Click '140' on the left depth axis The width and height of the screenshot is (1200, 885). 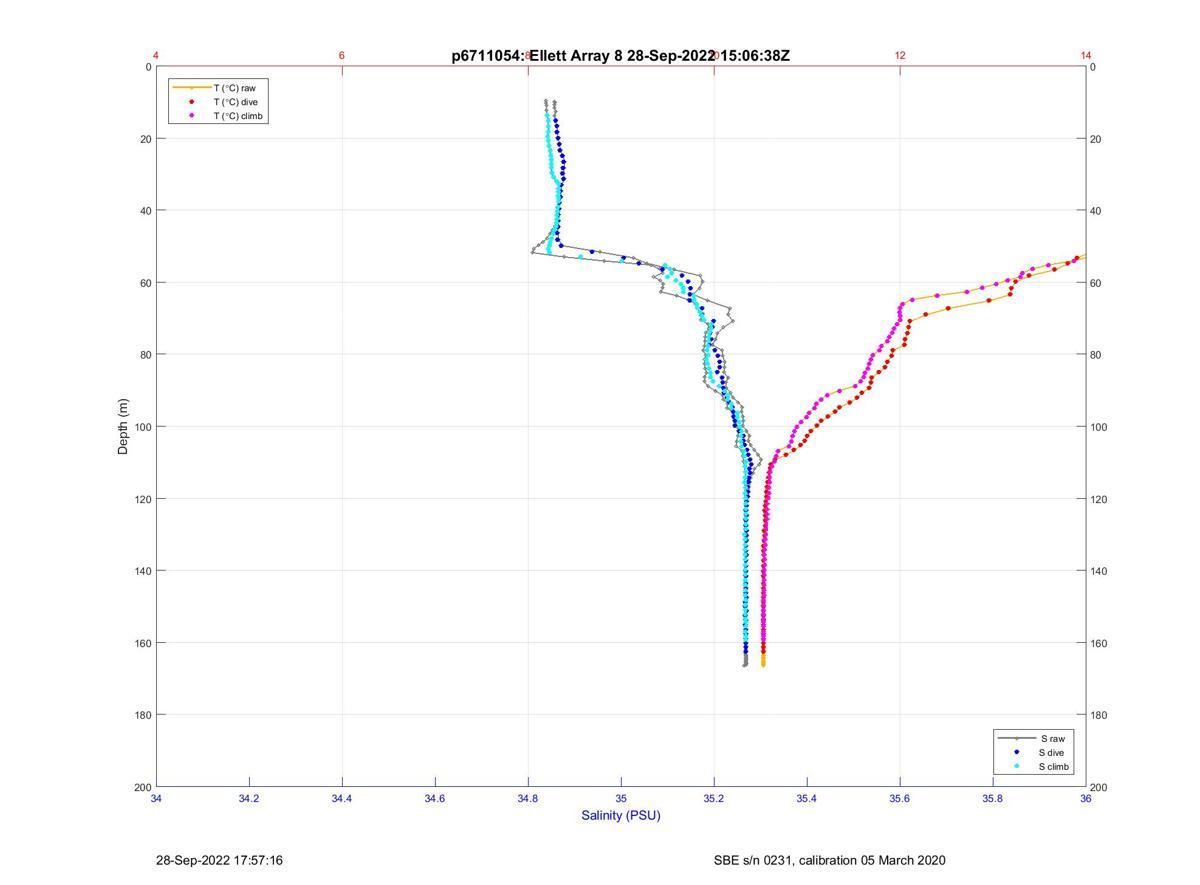click(x=143, y=571)
